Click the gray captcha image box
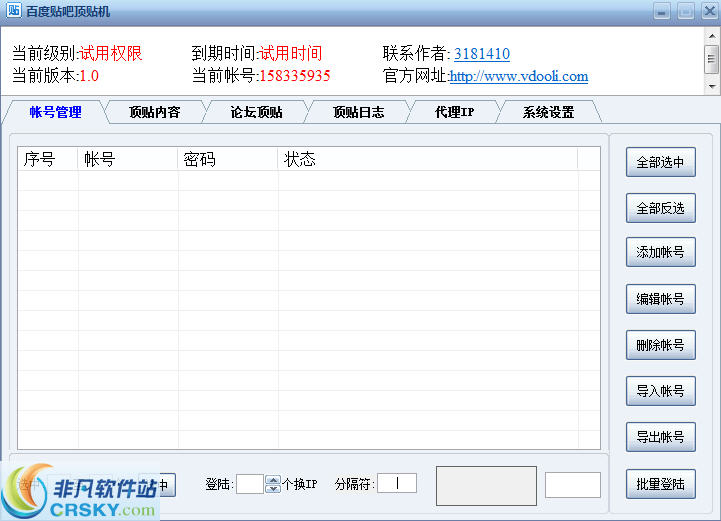Screen dimensions: 721x521 point(486,486)
